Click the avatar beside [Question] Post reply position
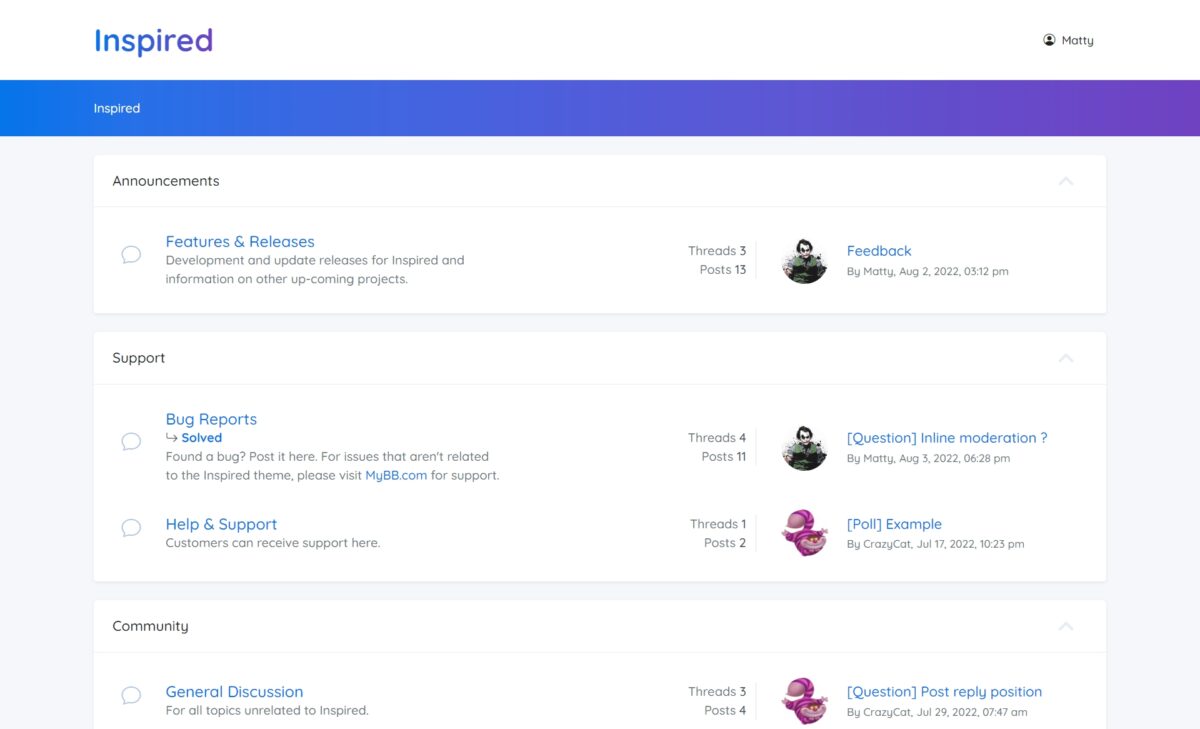The height and width of the screenshot is (729, 1200). tap(804, 700)
